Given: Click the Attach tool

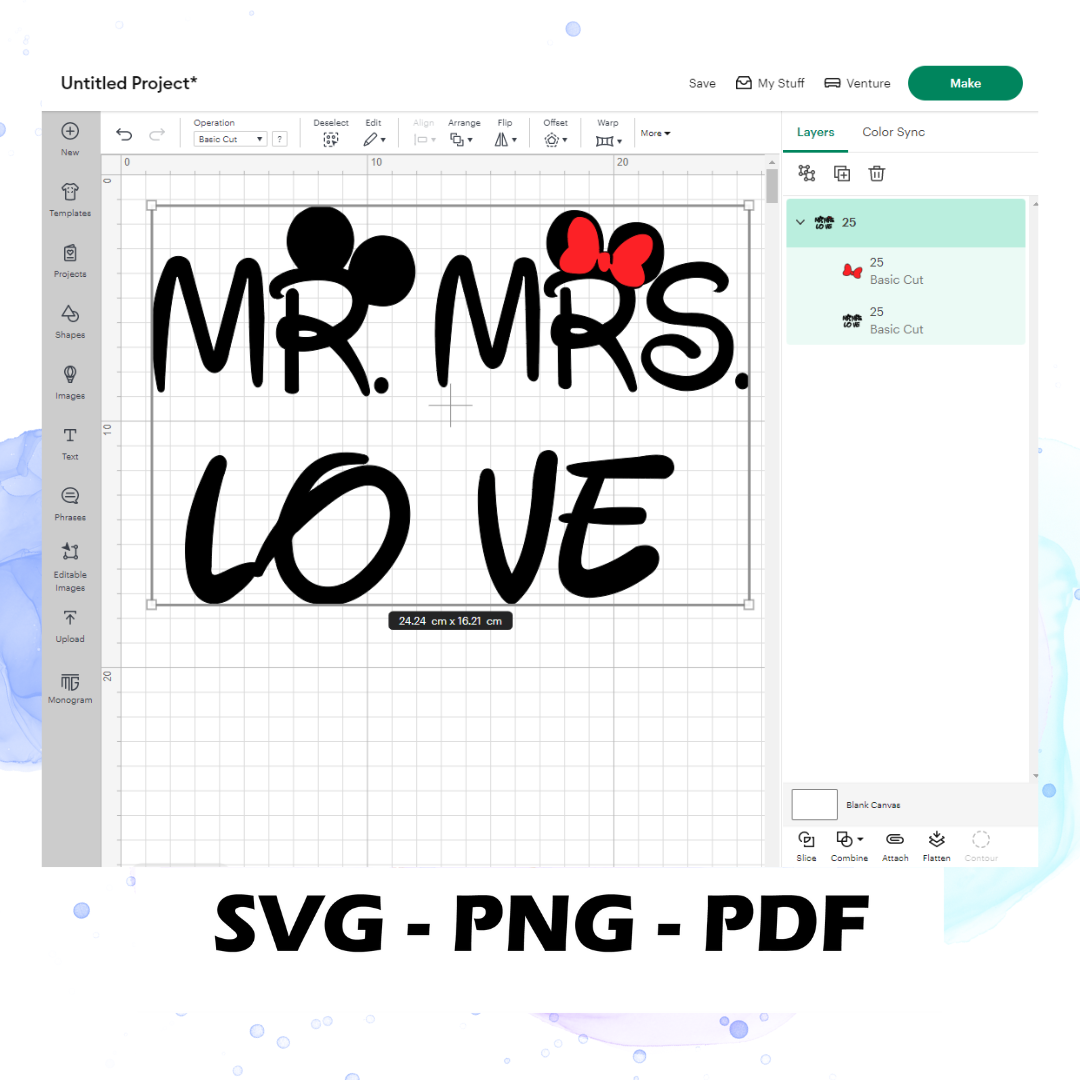Looking at the screenshot, I should click(x=895, y=846).
